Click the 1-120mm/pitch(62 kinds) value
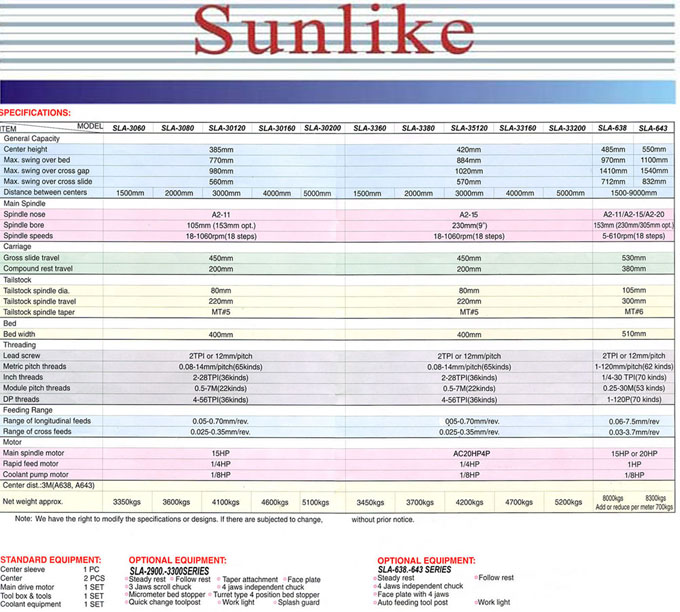680x612 pixels. pyautogui.click(x=634, y=367)
